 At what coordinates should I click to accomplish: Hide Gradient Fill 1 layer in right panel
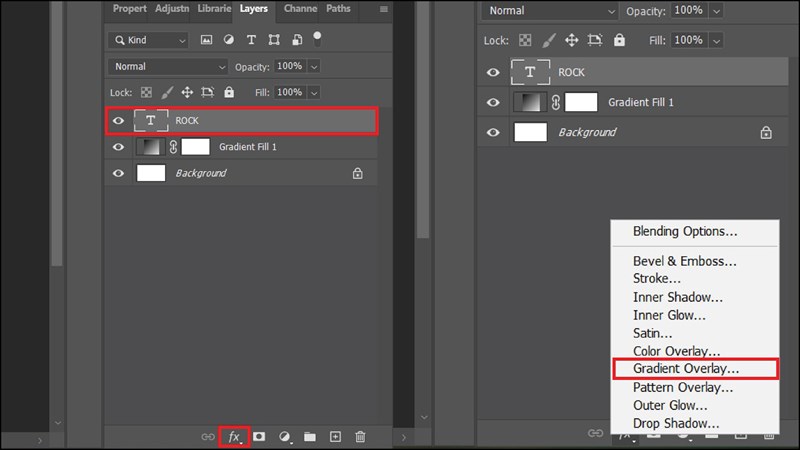click(x=493, y=103)
